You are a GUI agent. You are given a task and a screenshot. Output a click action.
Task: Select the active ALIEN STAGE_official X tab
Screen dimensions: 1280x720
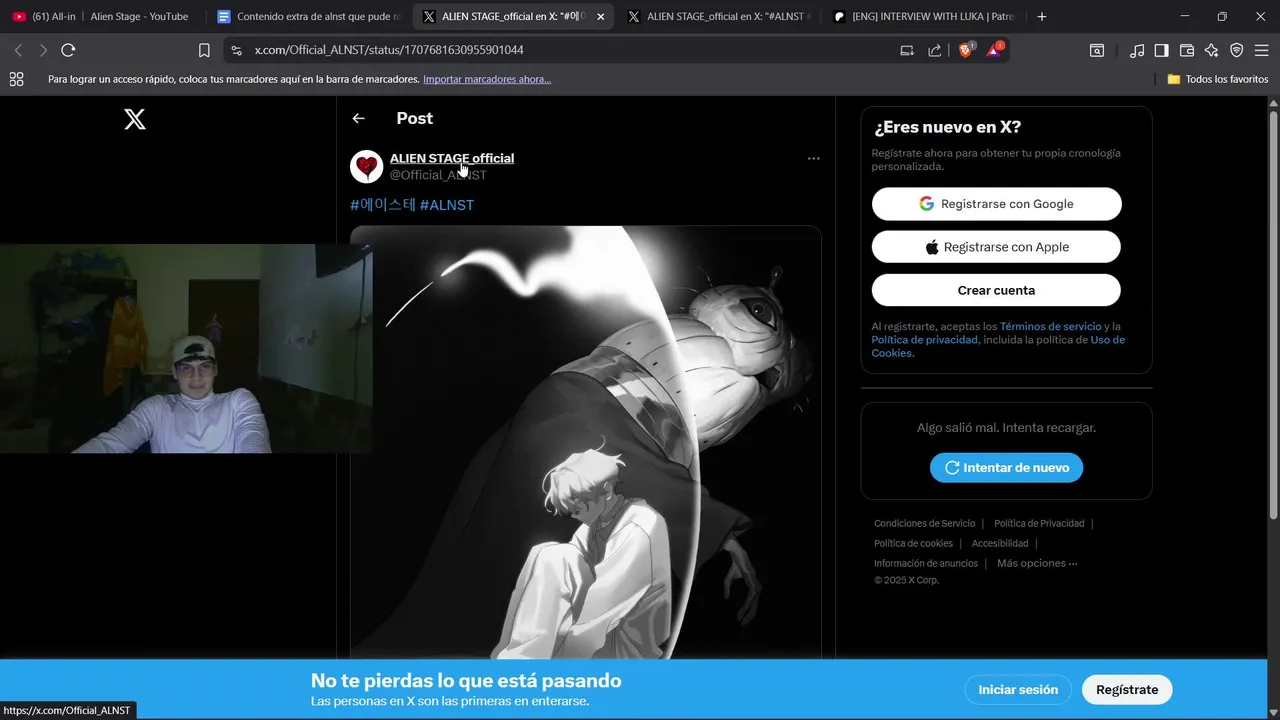pos(512,17)
